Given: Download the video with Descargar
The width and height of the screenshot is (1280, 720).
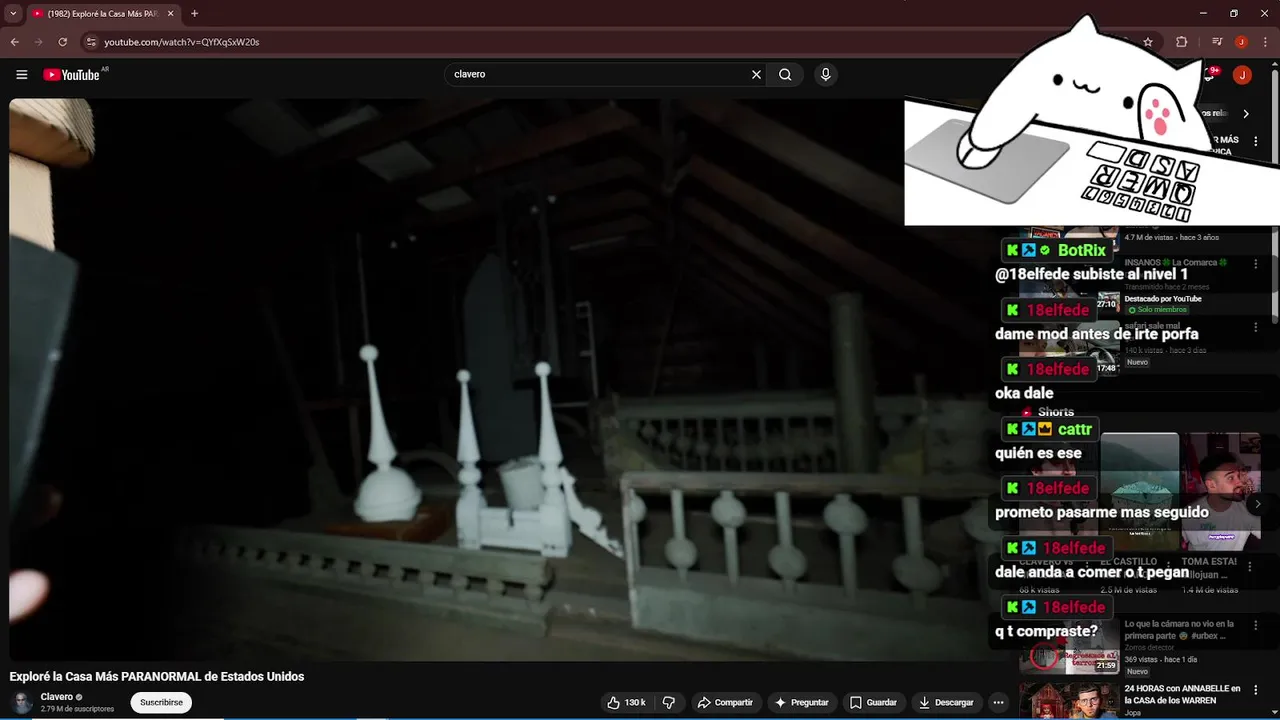Looking at the screenshot, I should [x=946, y=702].
